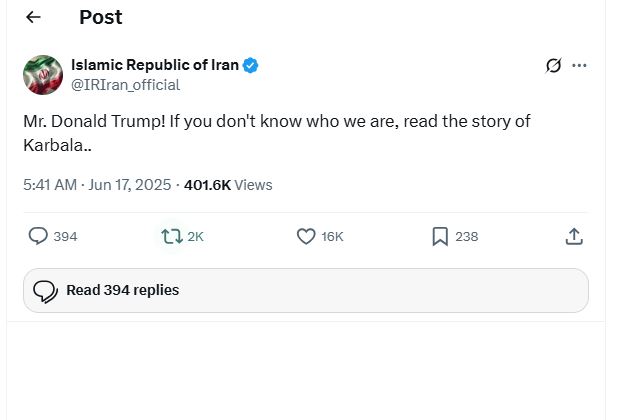Open the Grok explain-post icon
The height and width of the screenshot is (420, 626).
tap(553, 65)
